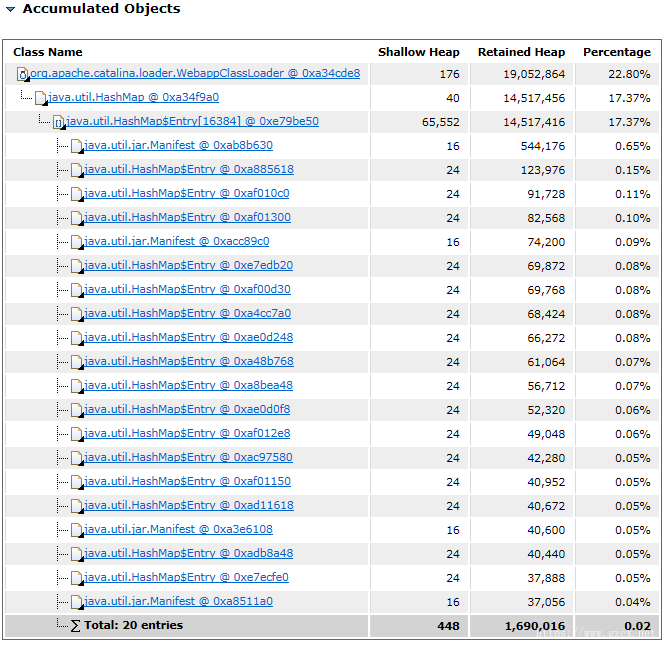
Task: Open HashMap$Entry @ 0xaf010c0 link
Action: (x=187, y=193)
